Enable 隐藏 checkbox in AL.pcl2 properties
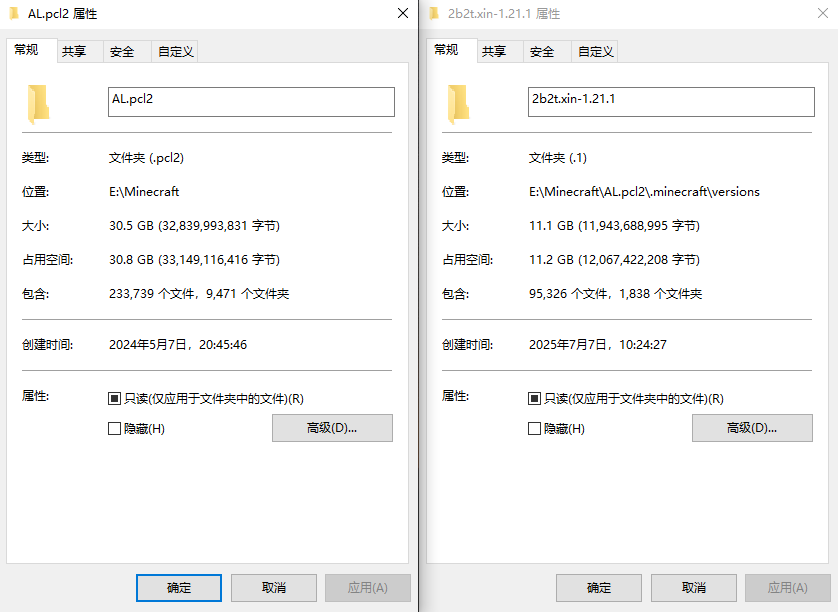The width and height of the screenshot is (838, 612). 114,429
